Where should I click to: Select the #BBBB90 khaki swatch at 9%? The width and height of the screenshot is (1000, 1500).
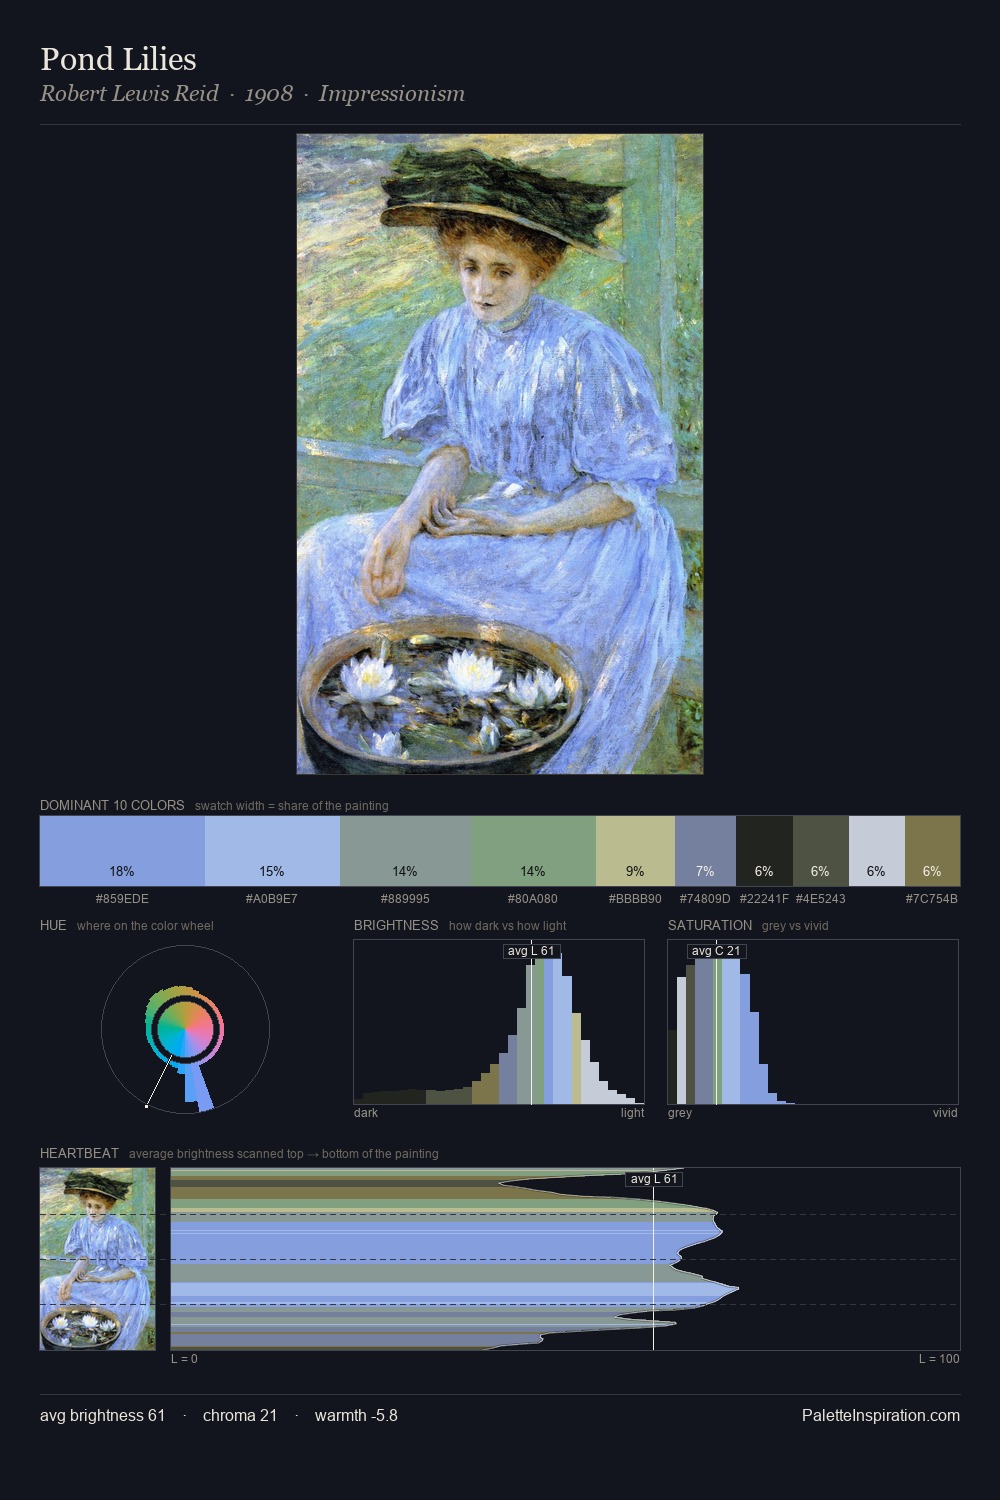pyautogui.click(x=635, y=851)
